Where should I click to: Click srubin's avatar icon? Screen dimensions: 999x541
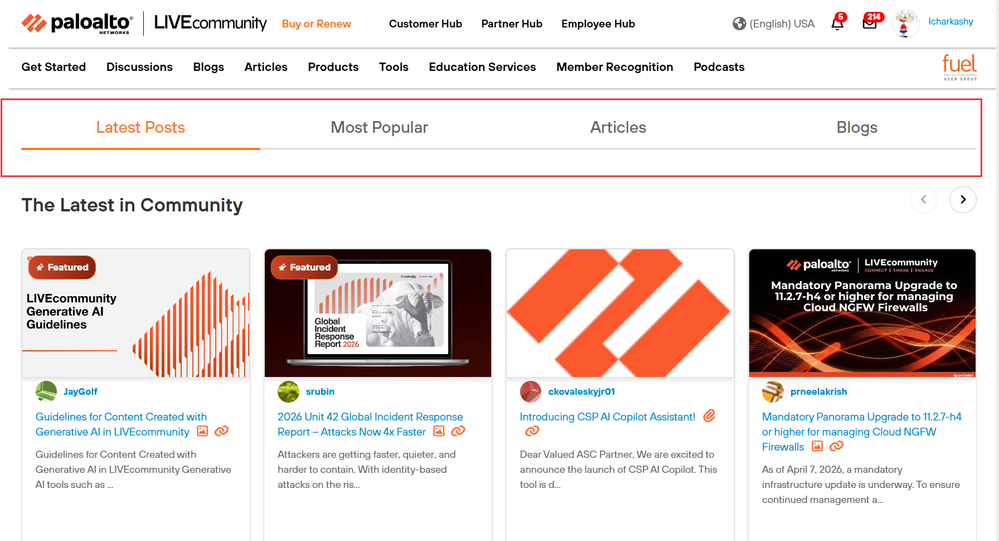coord(289,391)
